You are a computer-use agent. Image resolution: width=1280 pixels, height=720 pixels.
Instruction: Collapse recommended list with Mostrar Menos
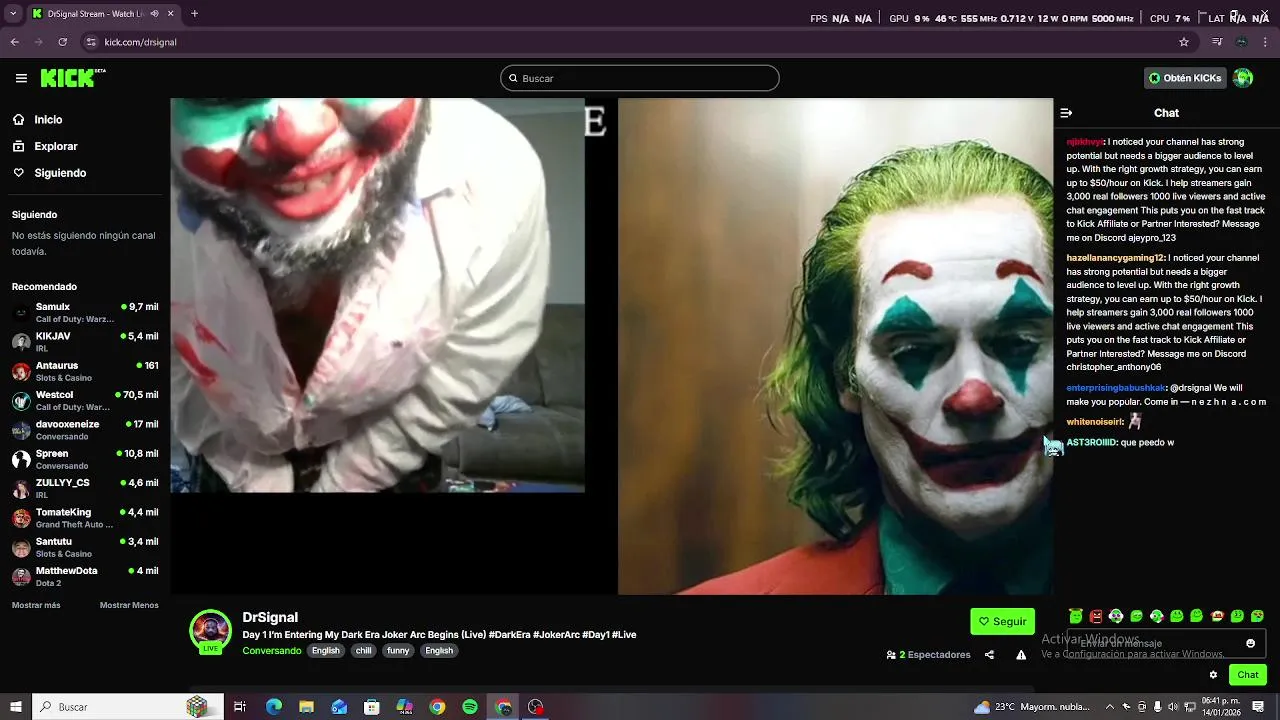[129, 605]
